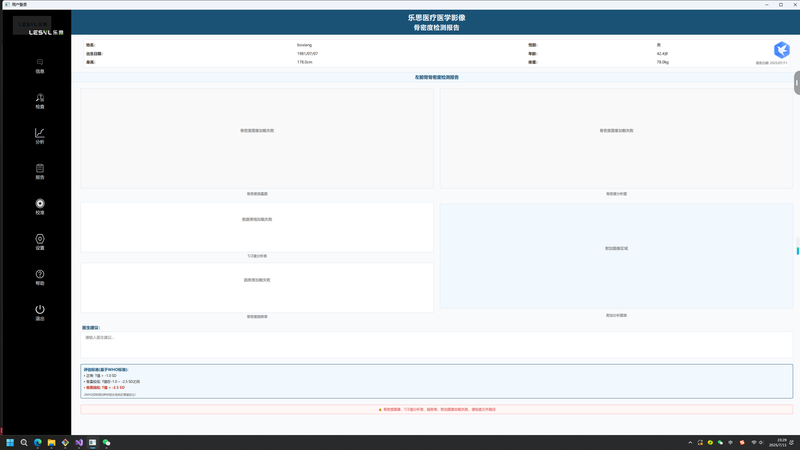
Task: Click the LESYL logo at sidebar top
Action: (x=38, y=27)
